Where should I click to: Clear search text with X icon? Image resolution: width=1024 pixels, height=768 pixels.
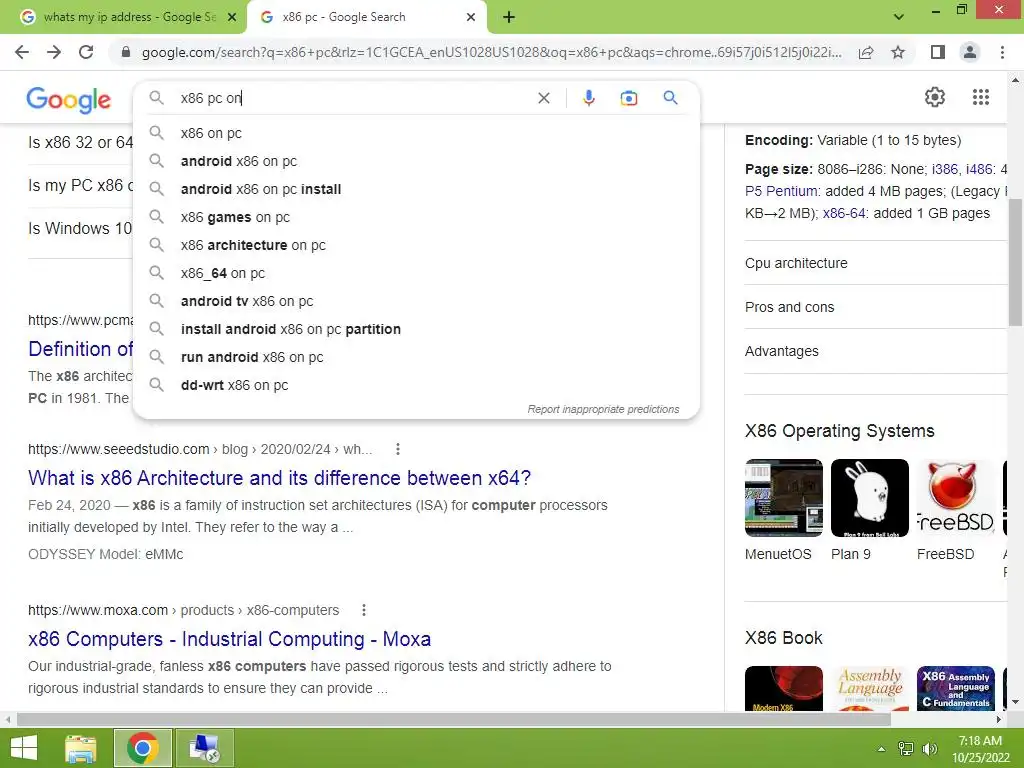543,98
